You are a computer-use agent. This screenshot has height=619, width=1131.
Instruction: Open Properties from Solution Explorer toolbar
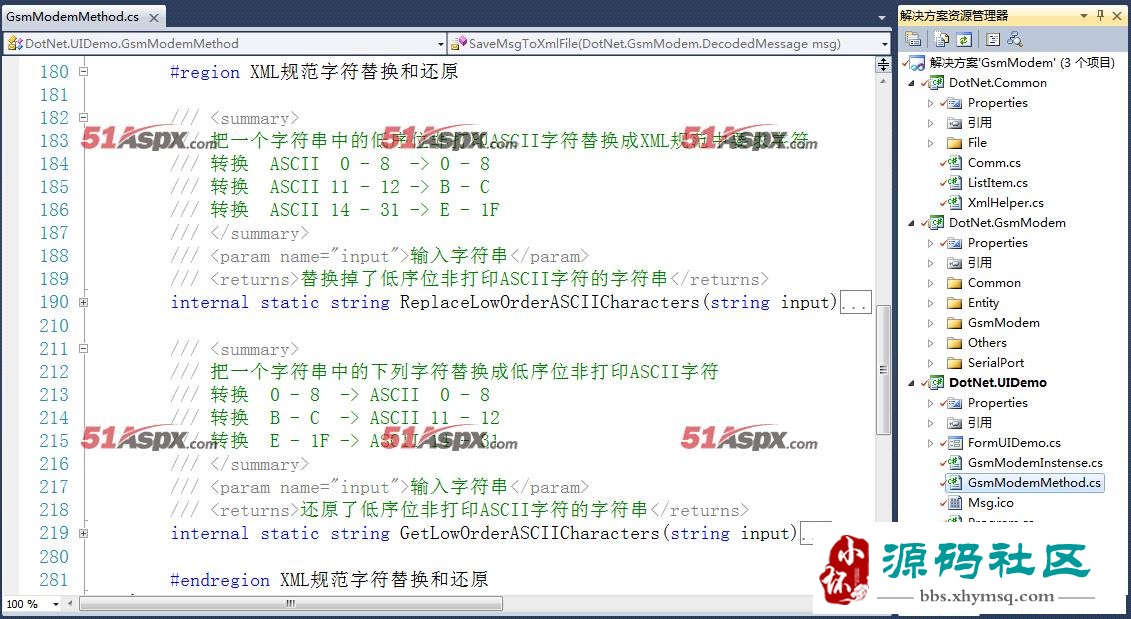coord(913,40)
